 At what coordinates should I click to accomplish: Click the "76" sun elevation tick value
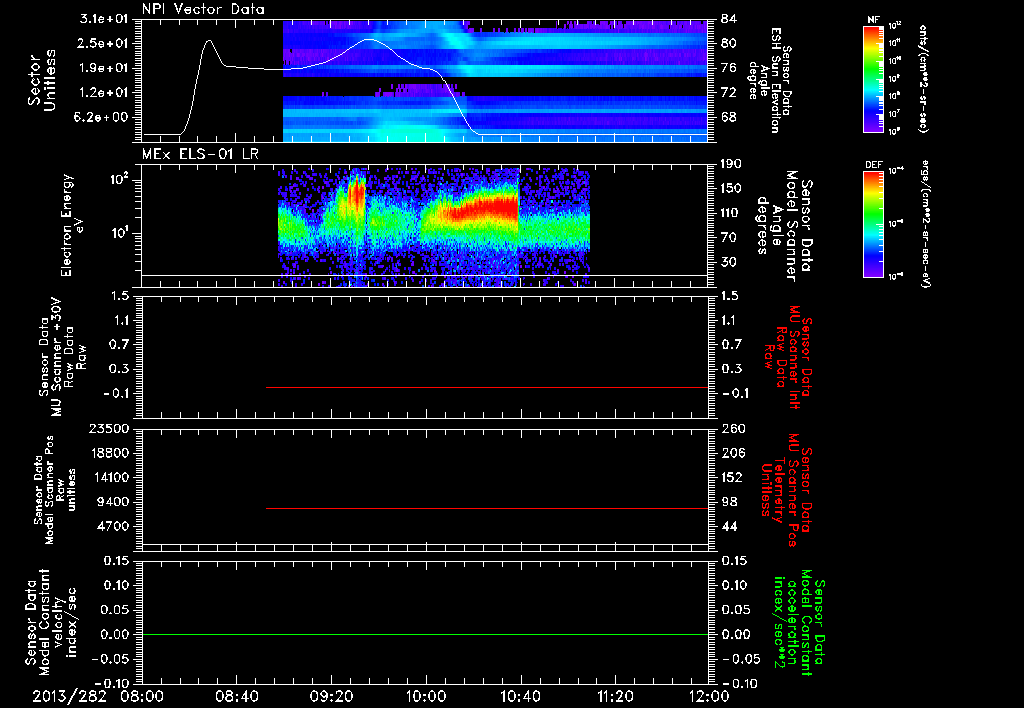click(x=729, y=68)
